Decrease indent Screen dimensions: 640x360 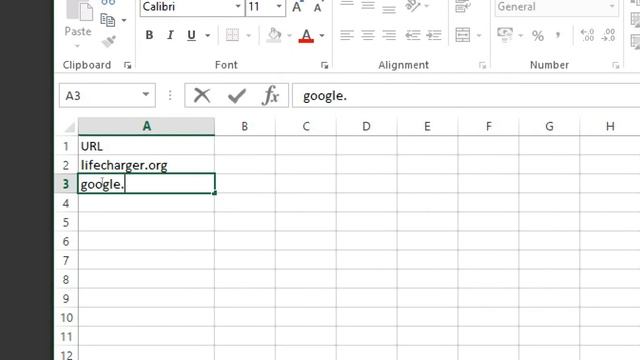pos(413,35)
